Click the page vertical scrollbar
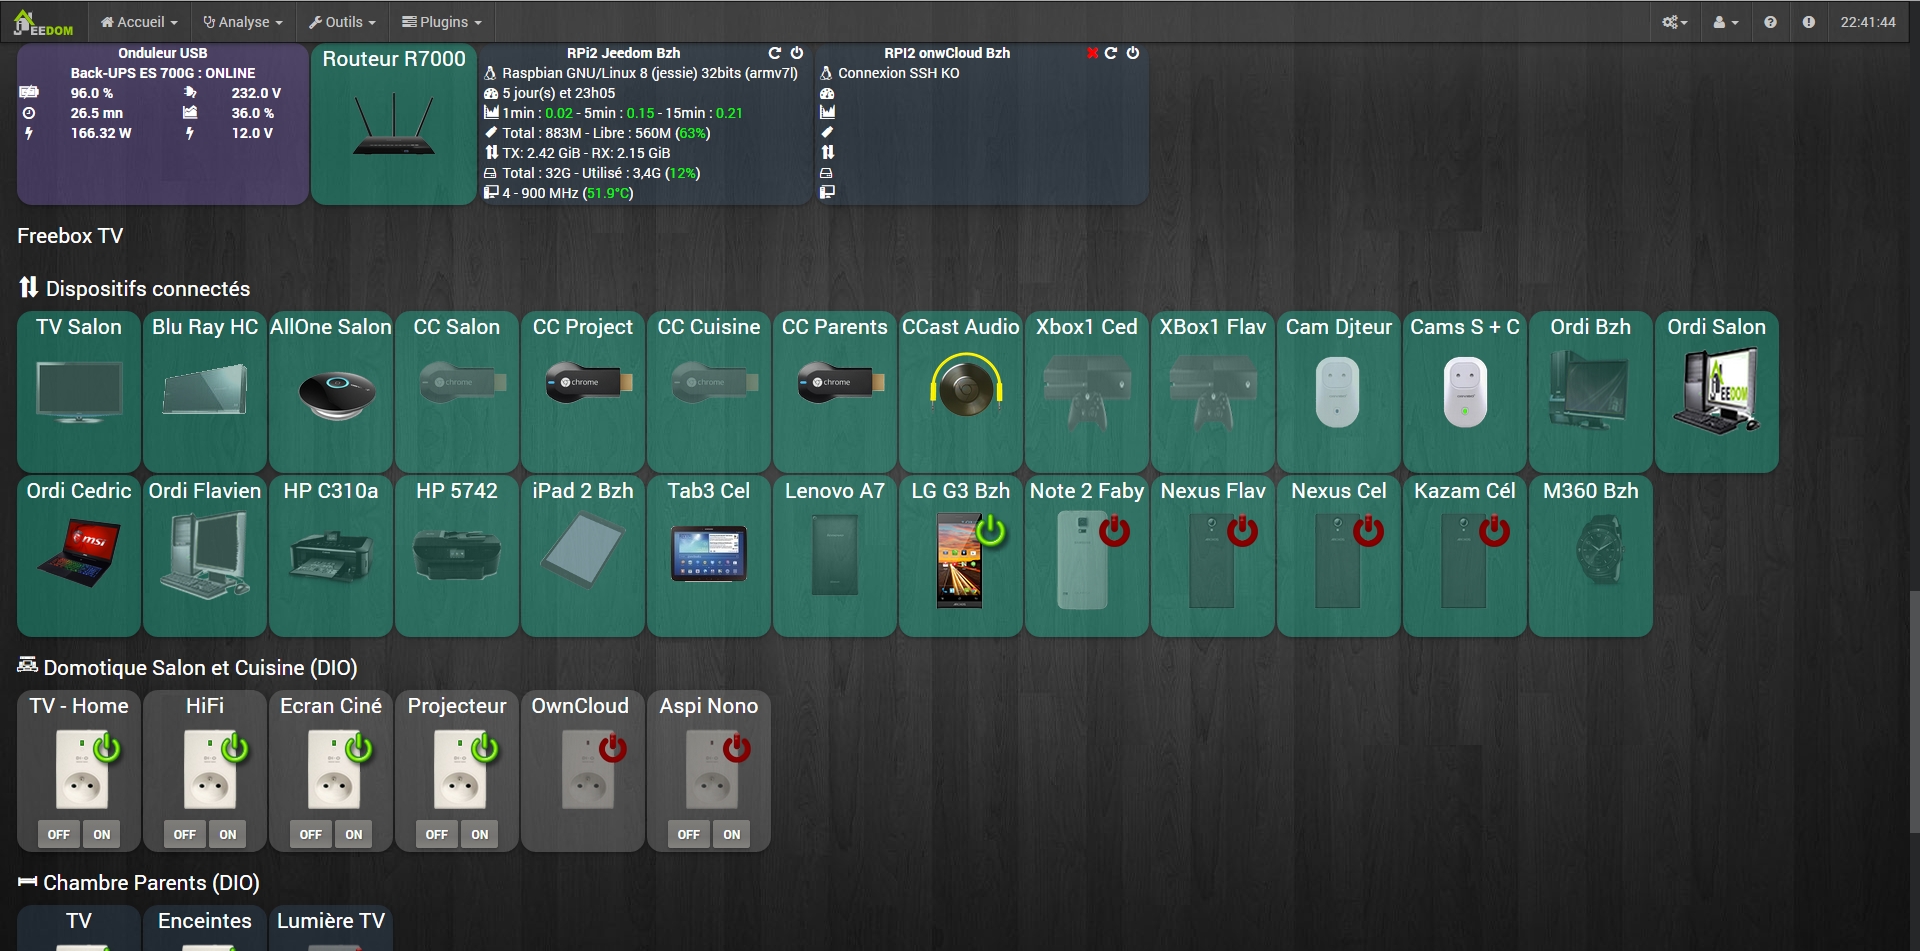The image size is (1920, 951). pyautogui.click(x=1914, y=710)
